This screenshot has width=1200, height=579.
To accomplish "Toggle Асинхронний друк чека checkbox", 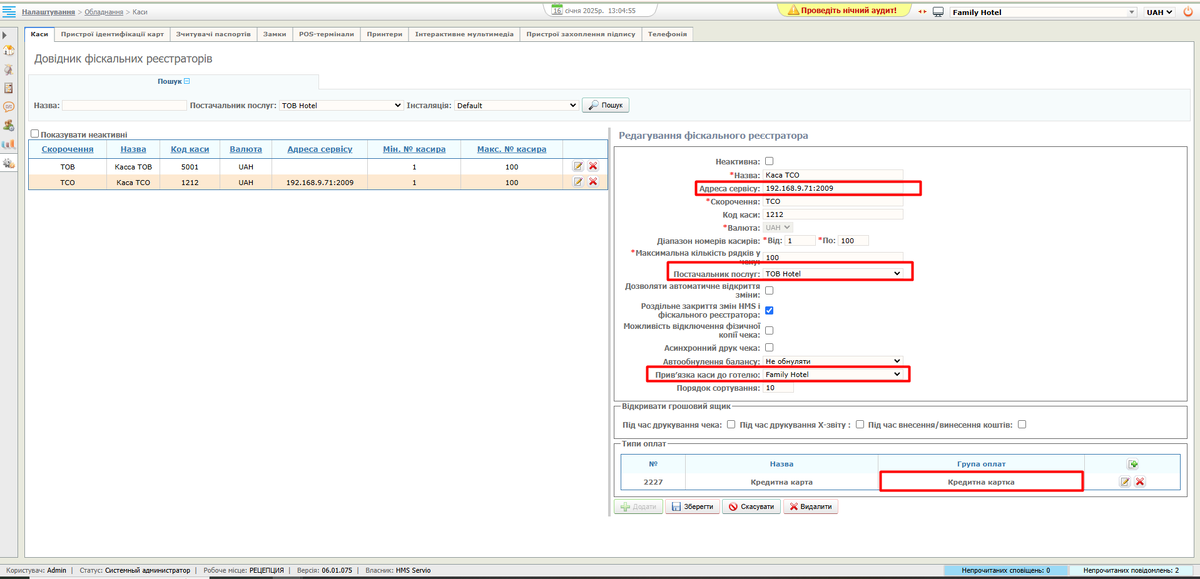I will pyautogui.click(x=769, y=347).
